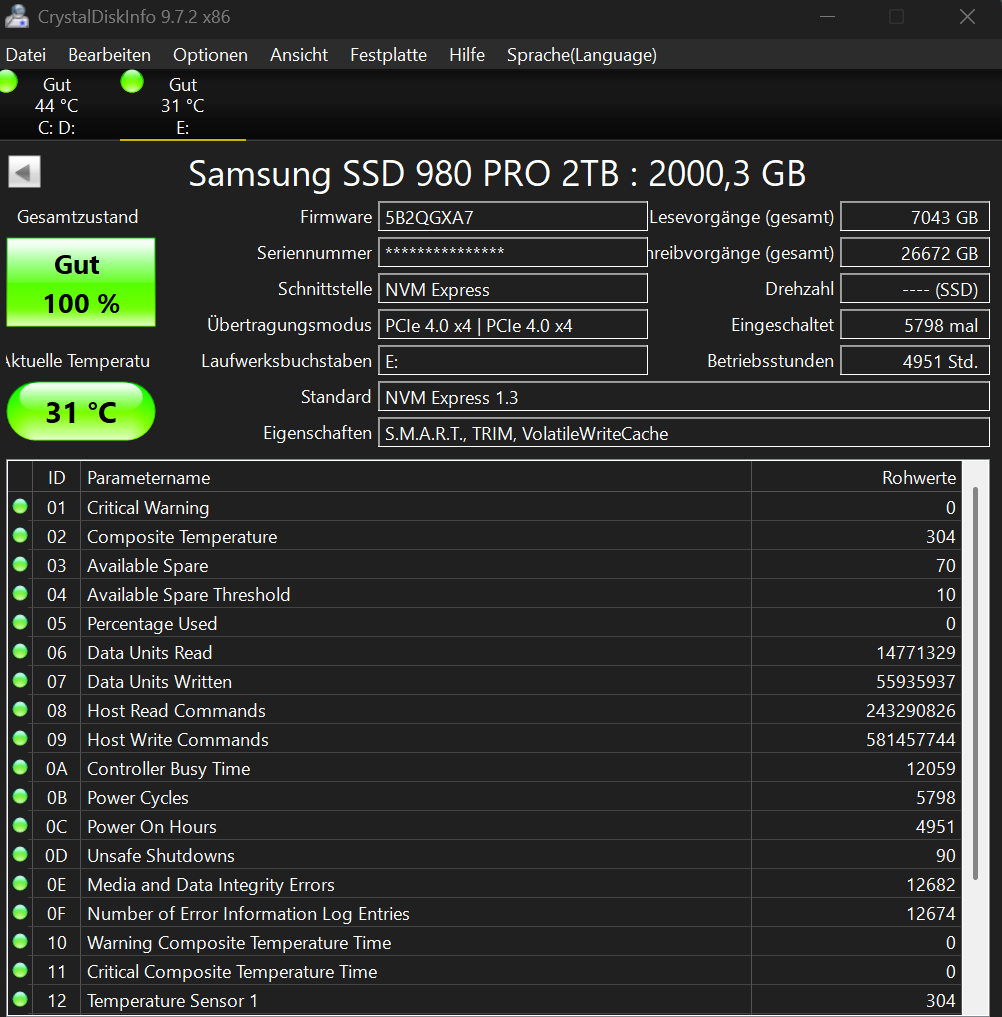
Task: Open the Ansicht menu
Action: (299, 55)
